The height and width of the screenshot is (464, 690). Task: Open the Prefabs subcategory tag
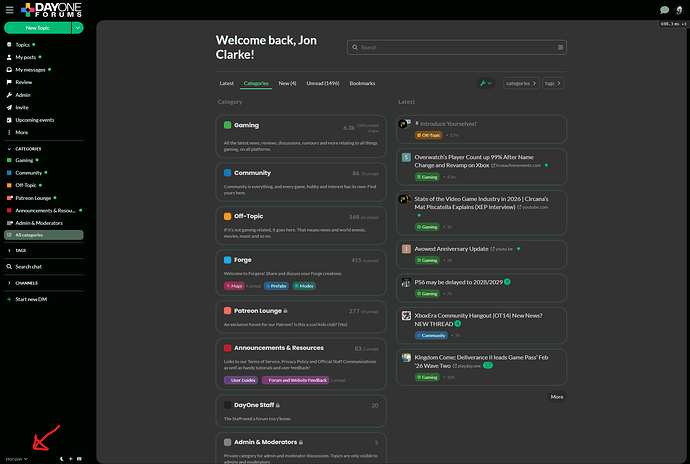point(276,286)
